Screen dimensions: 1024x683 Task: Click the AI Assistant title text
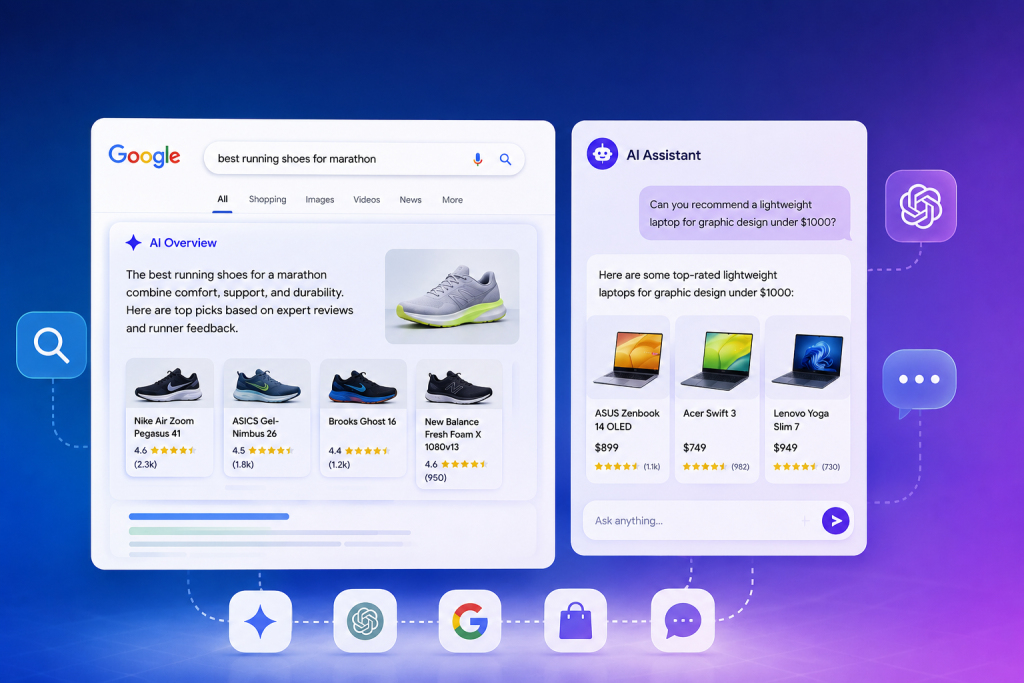pyautogui.click(x=664, y=155)
